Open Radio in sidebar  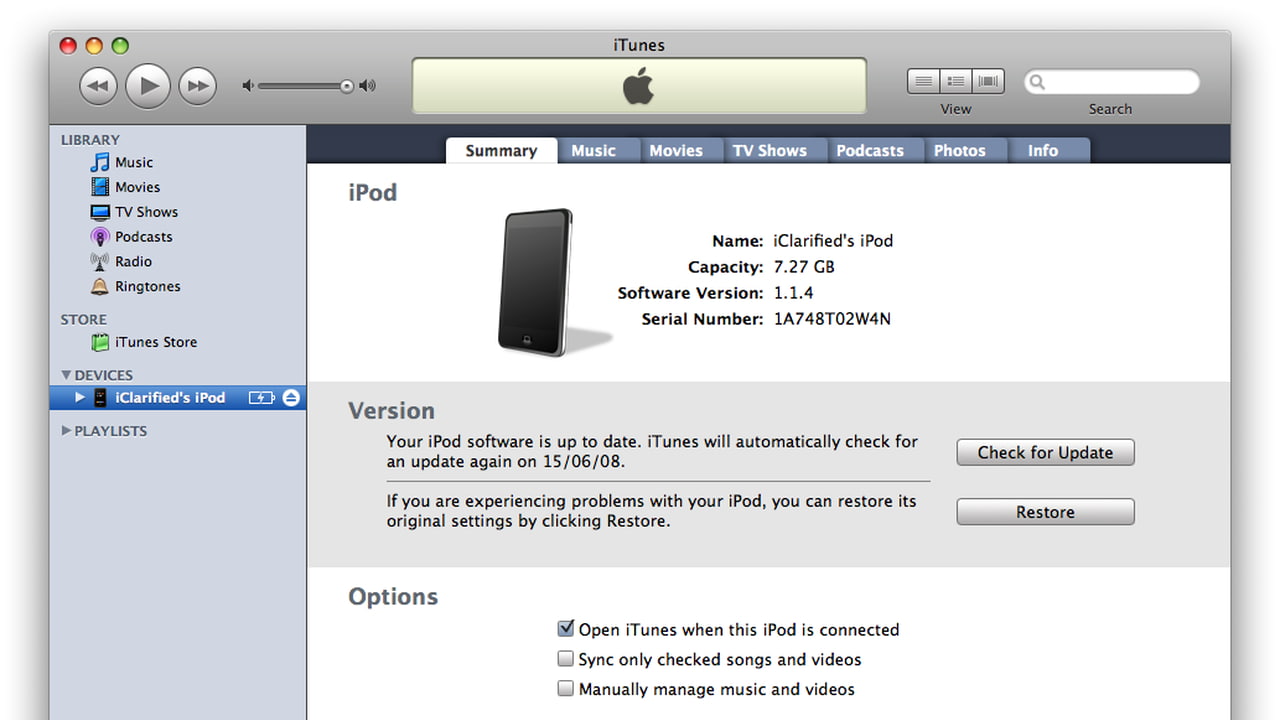click(121, 261)
